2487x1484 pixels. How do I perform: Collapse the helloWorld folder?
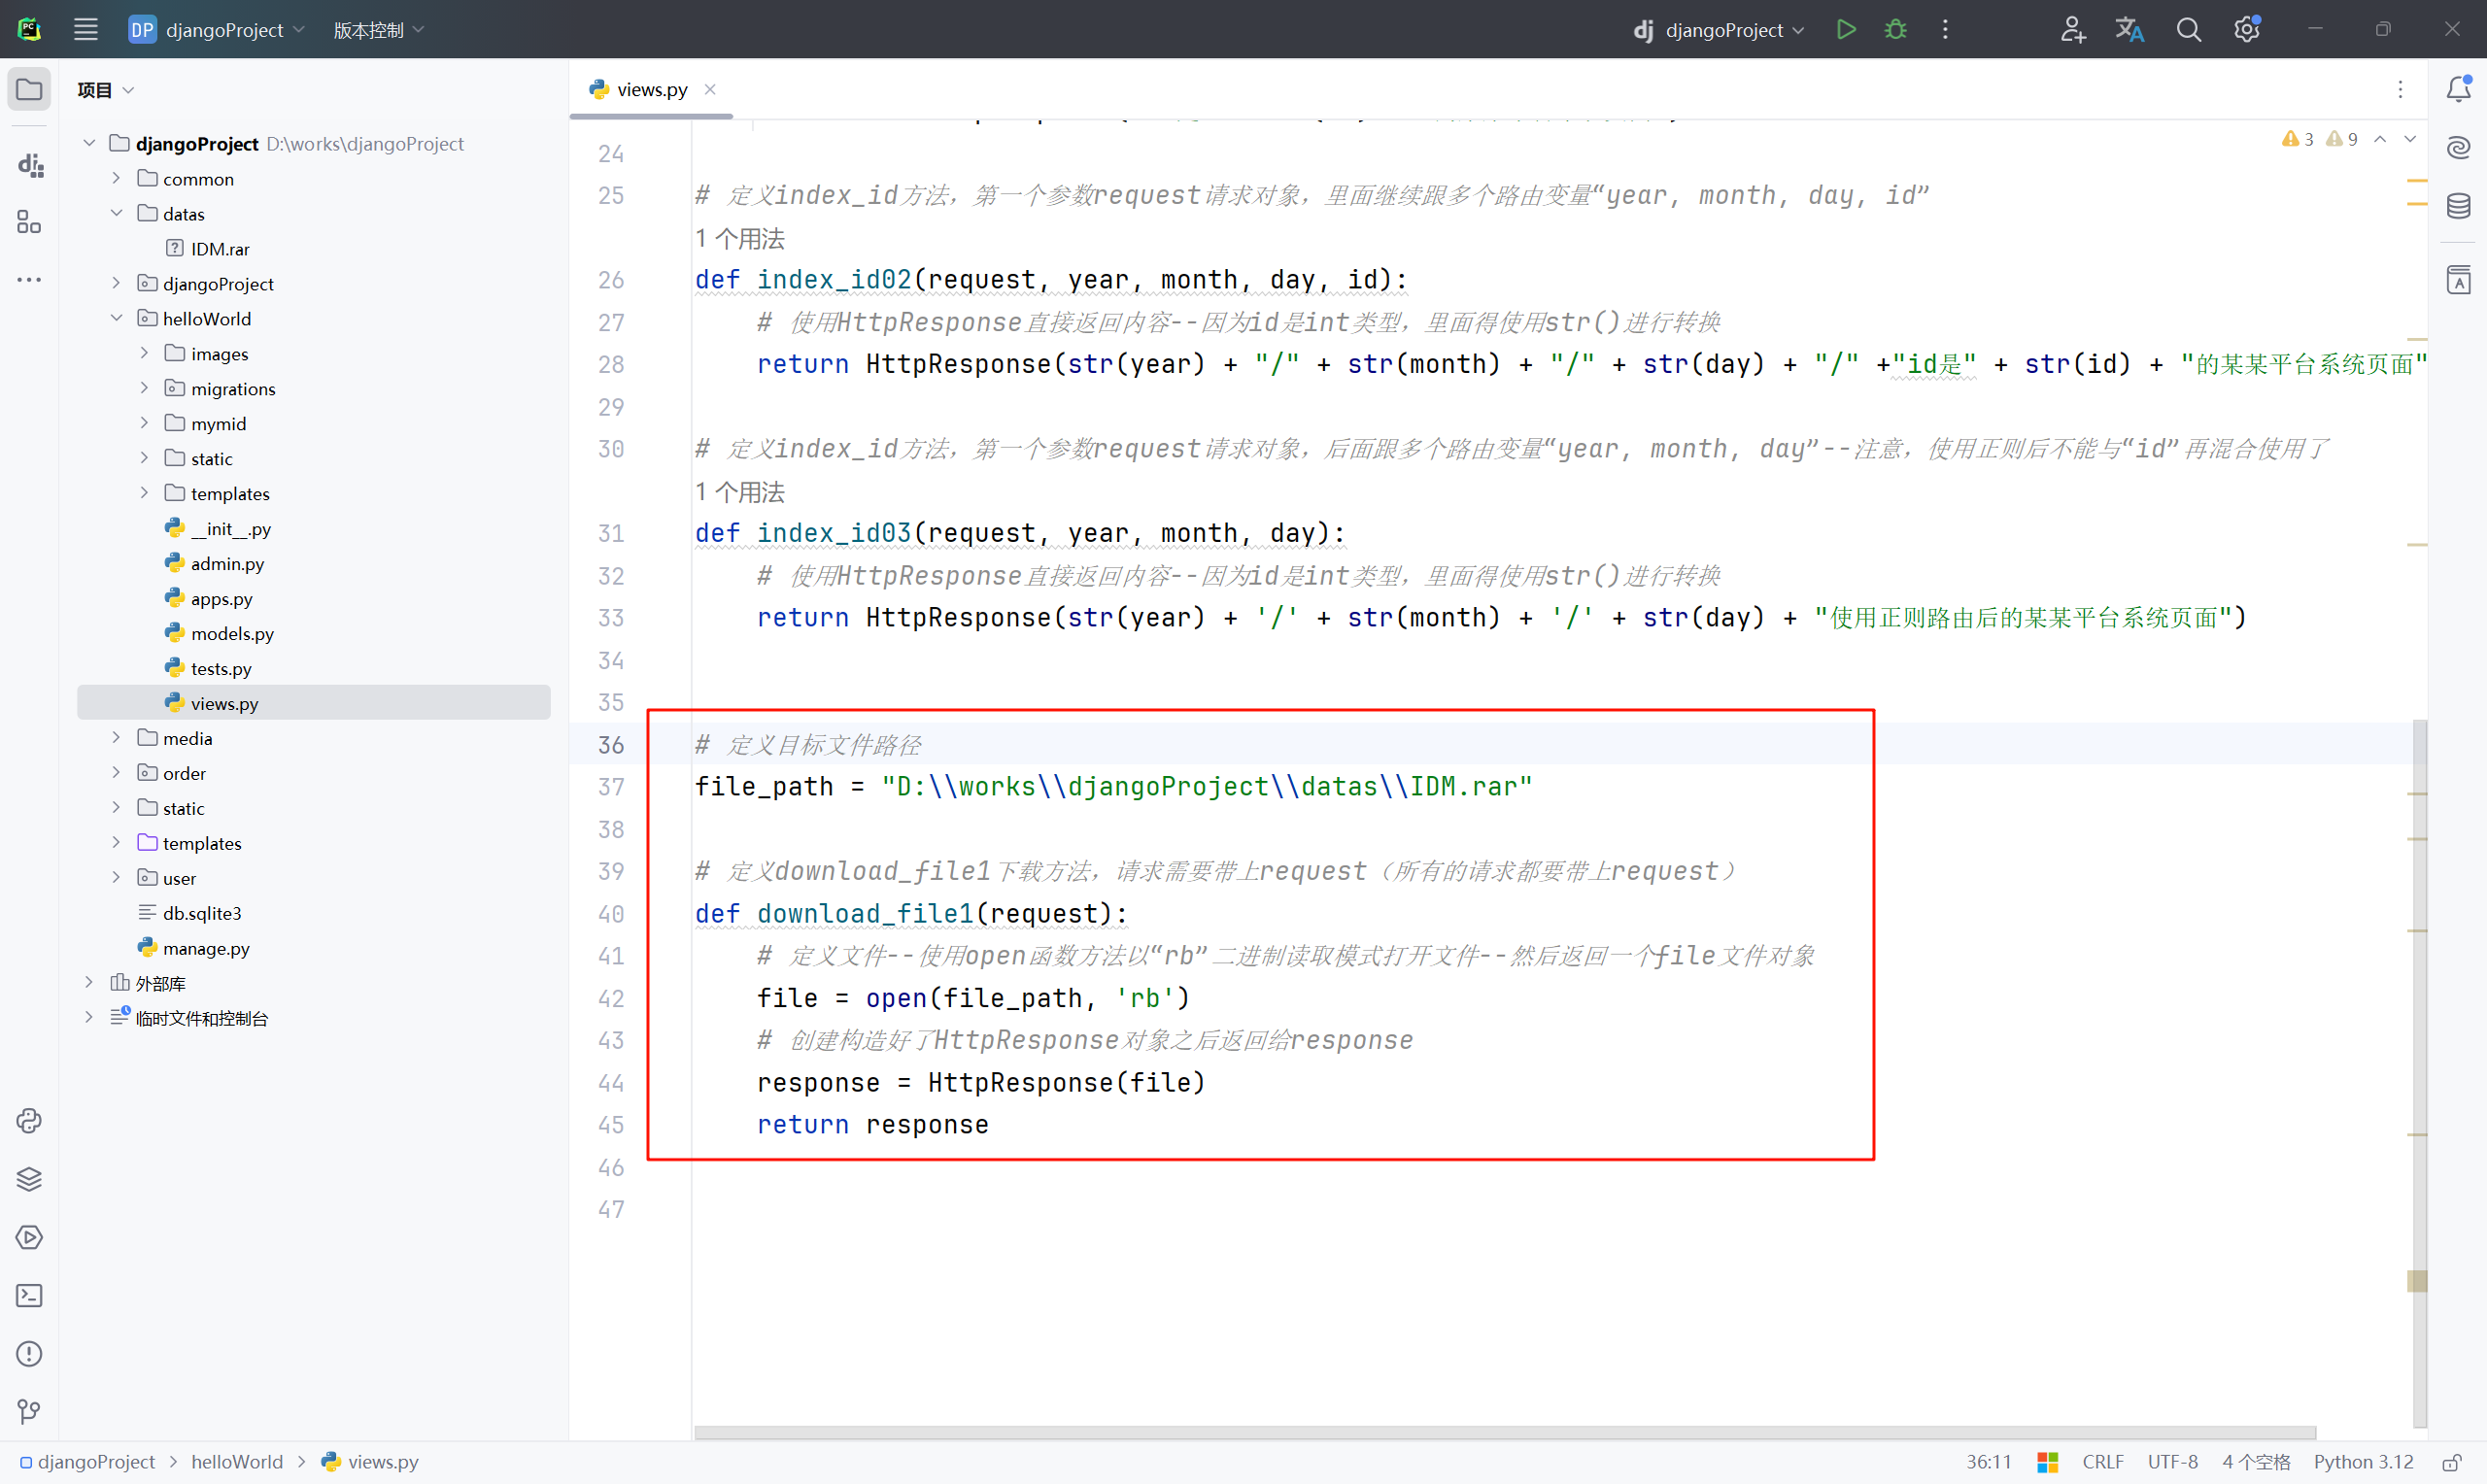116,318
